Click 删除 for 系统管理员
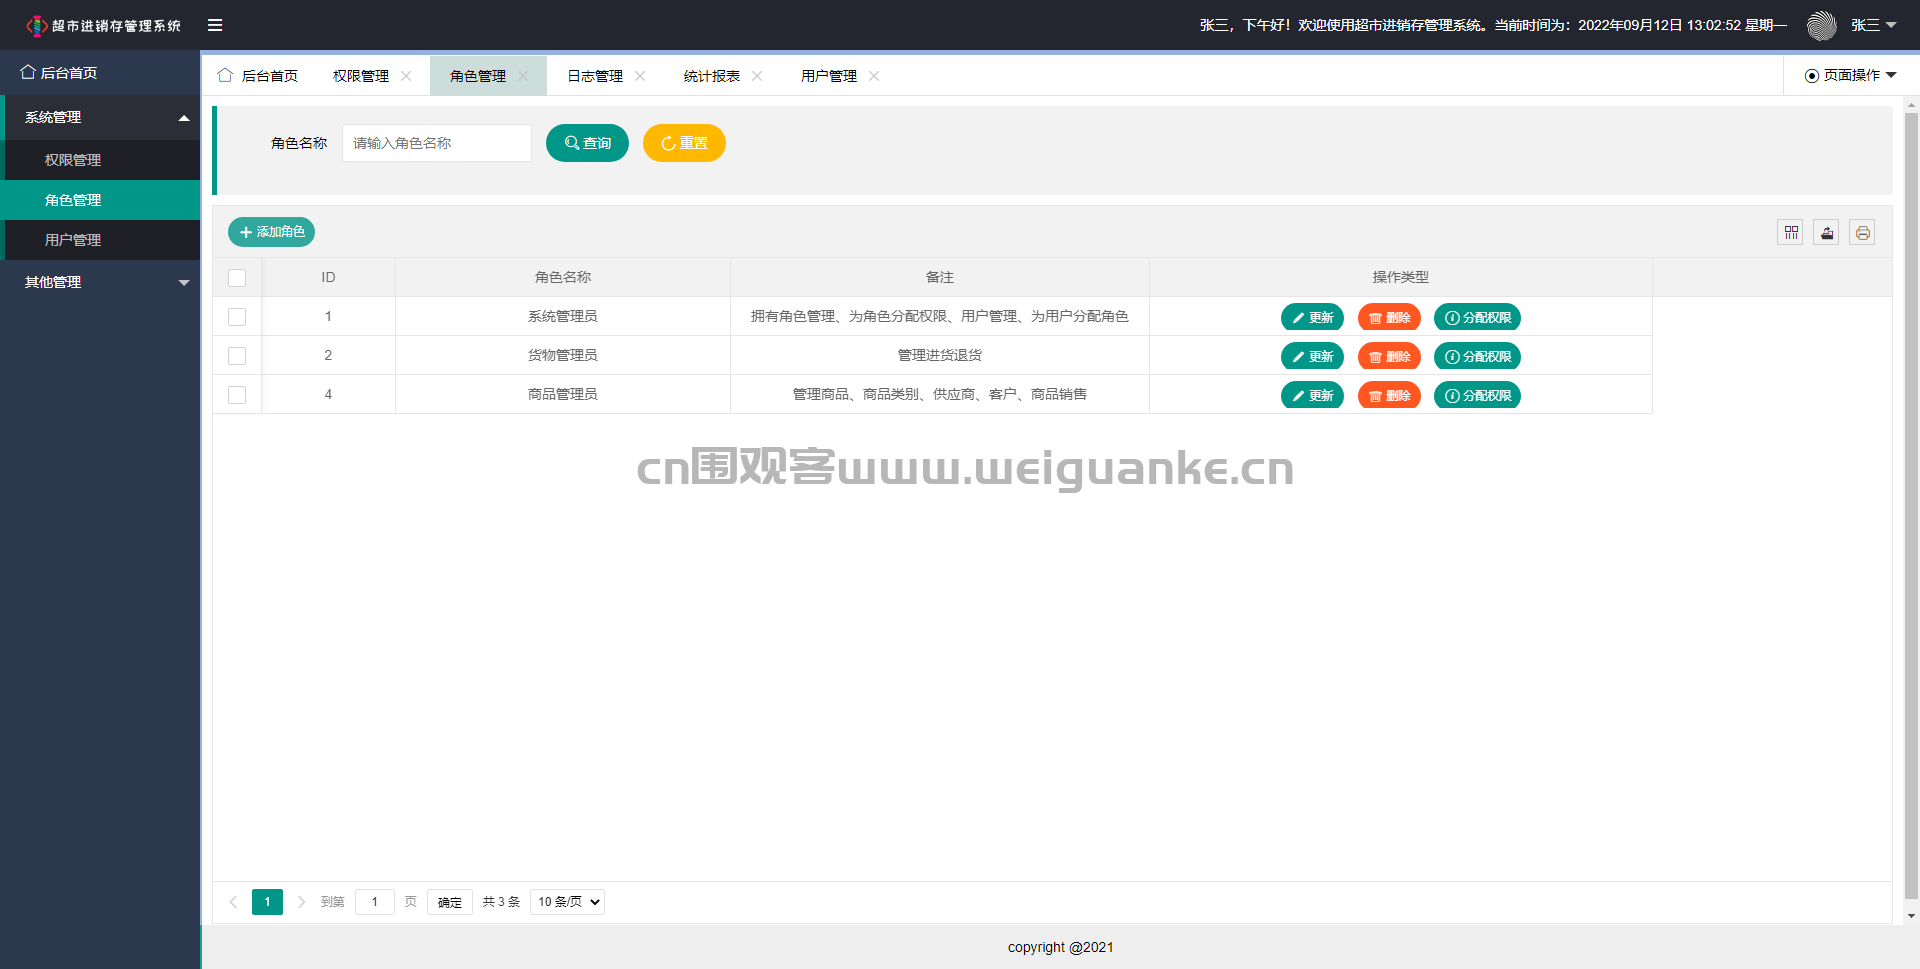The image size is (1920, 969). 1389,317
